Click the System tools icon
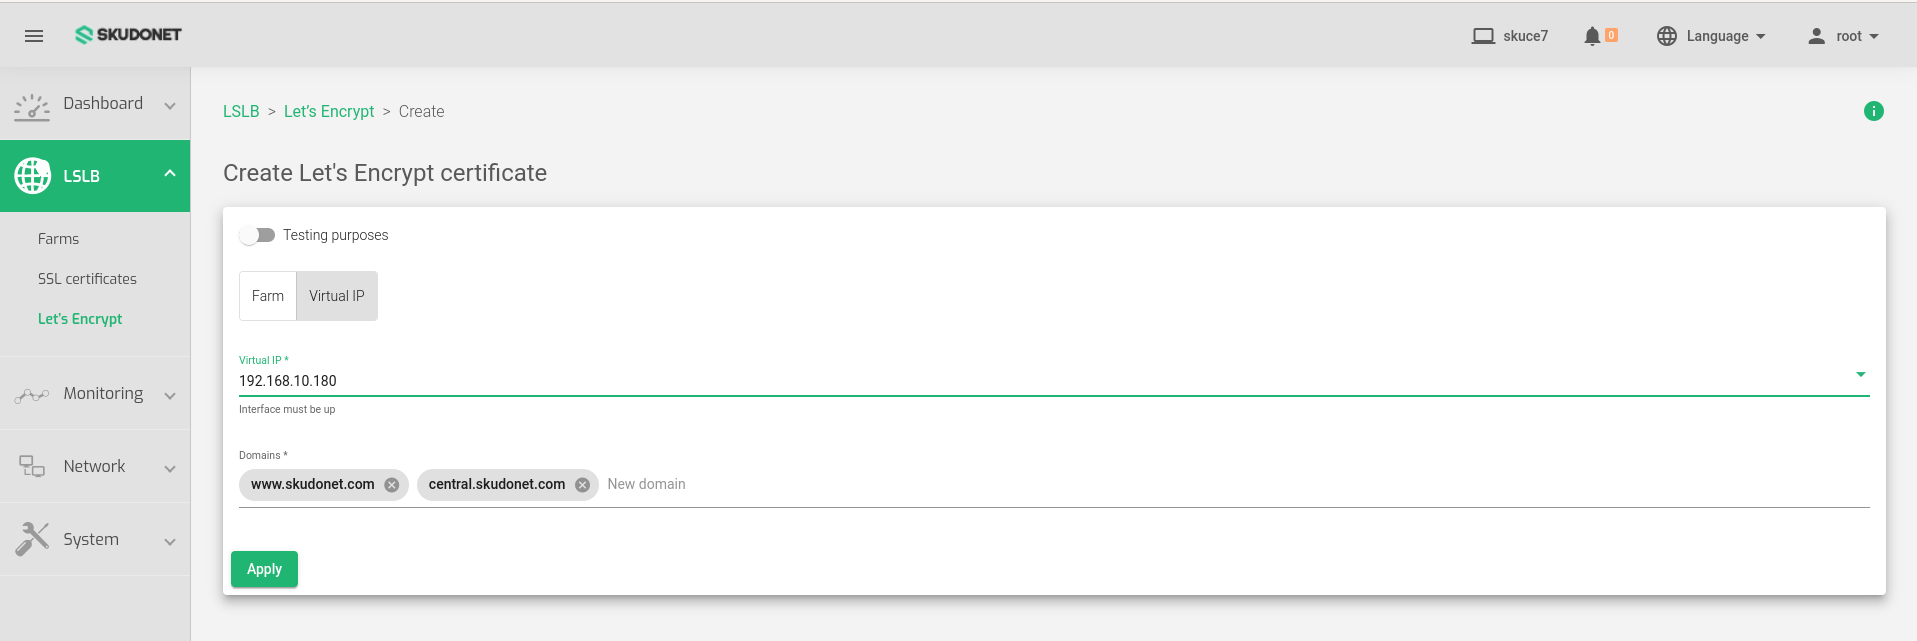Screen dimensions: 1917x641 31,538
